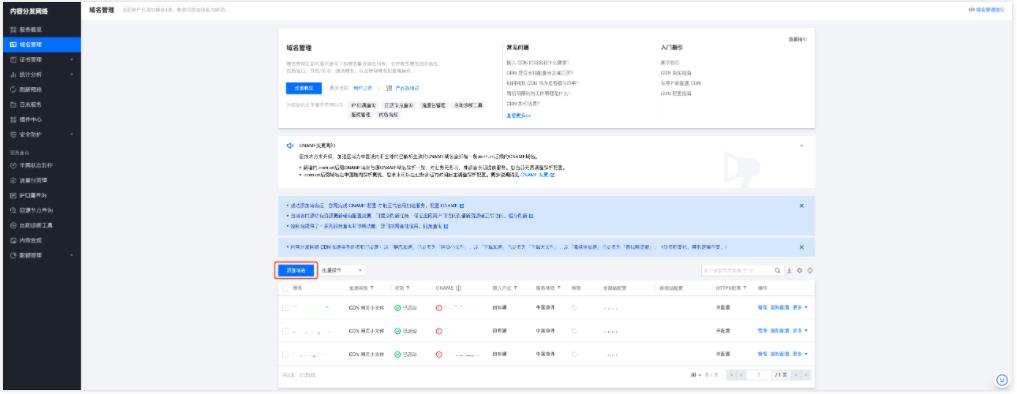The width and height of the screenshot is (1017, 394).
Task: Click the 自助诊断工具 tag in intro card
Action: pos(468,105)
